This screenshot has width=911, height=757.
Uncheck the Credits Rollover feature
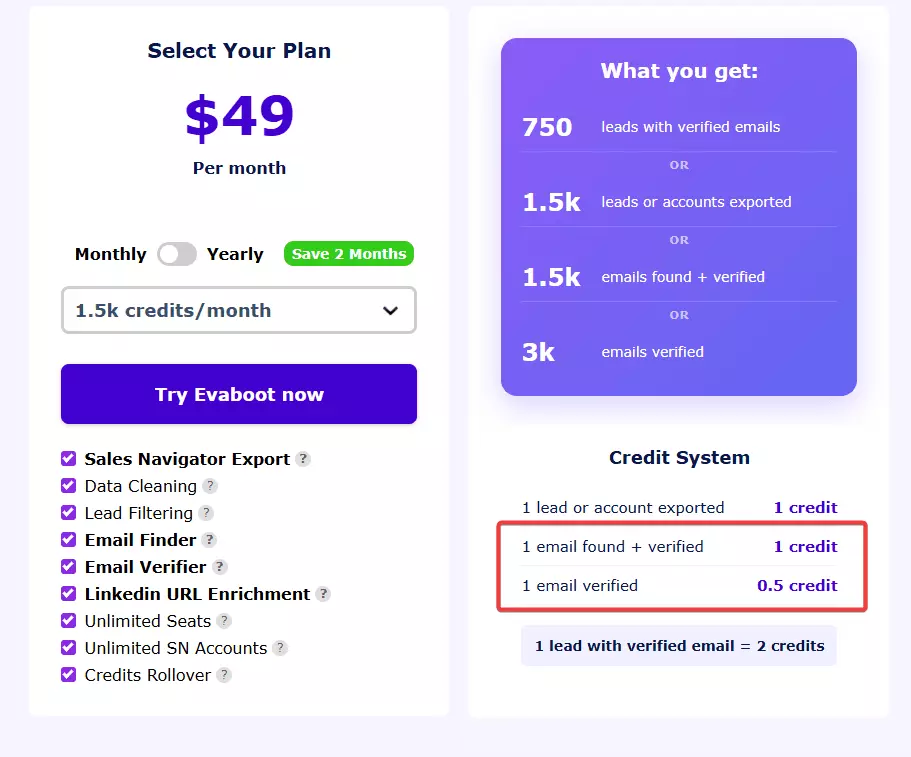click(68, 675)
